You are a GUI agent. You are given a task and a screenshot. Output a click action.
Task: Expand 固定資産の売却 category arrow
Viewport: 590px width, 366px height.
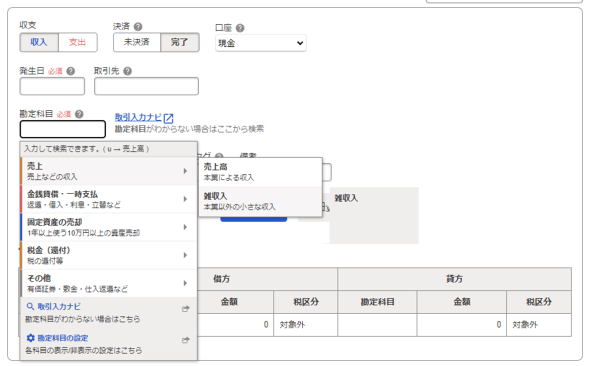[185, 227]
